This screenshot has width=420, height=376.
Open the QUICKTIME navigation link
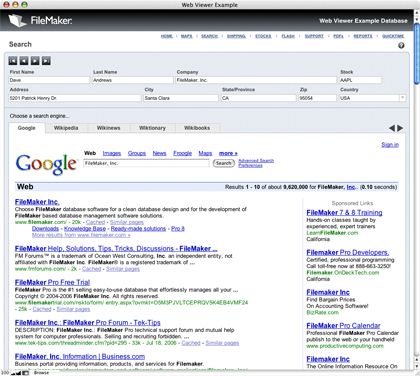coord(393,36)
